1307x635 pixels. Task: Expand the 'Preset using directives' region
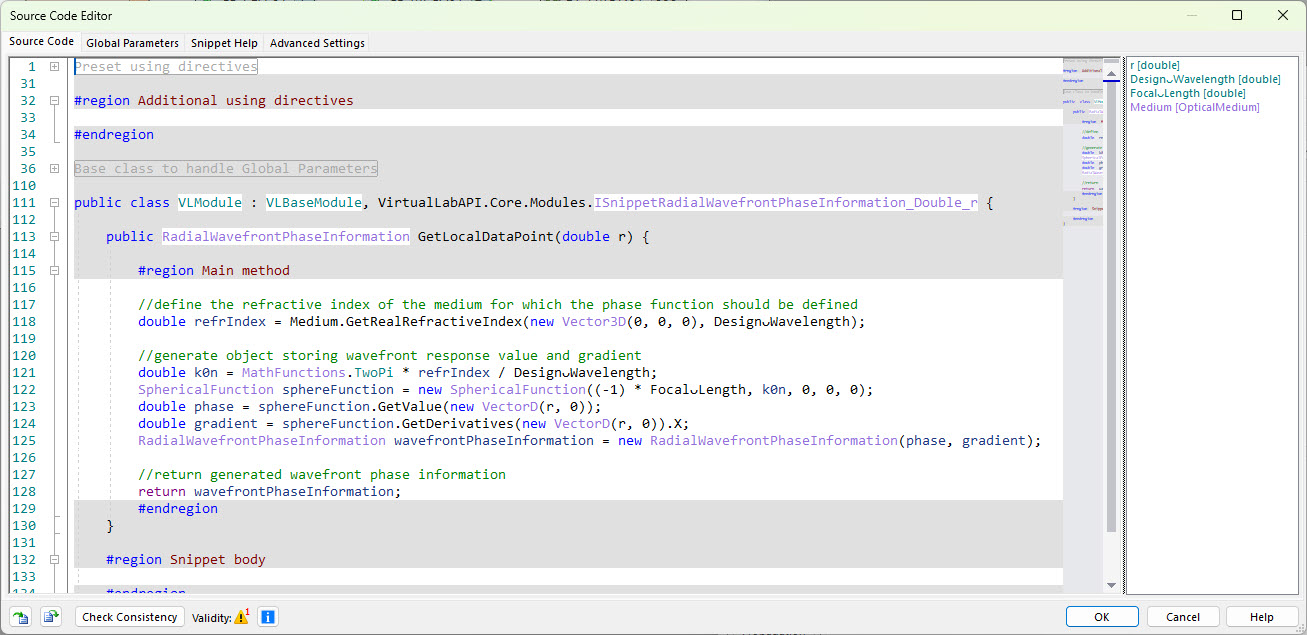tap(54, 66)
